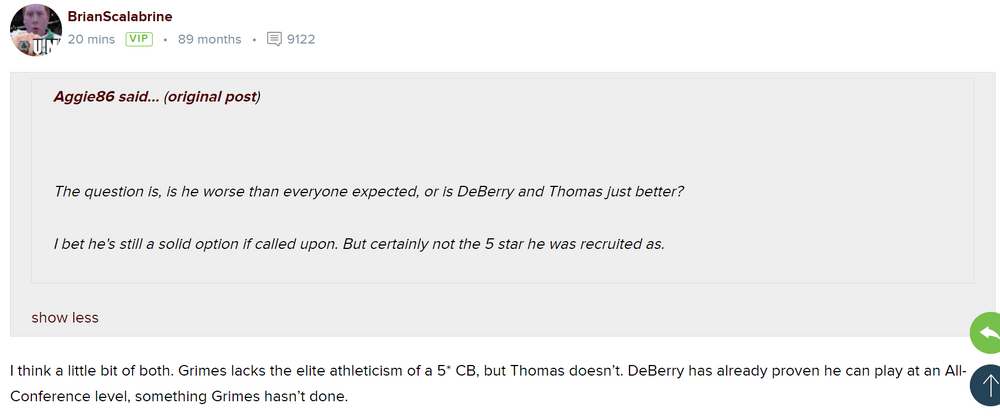Click the blank area under the quote header

[x=400, y=140]
